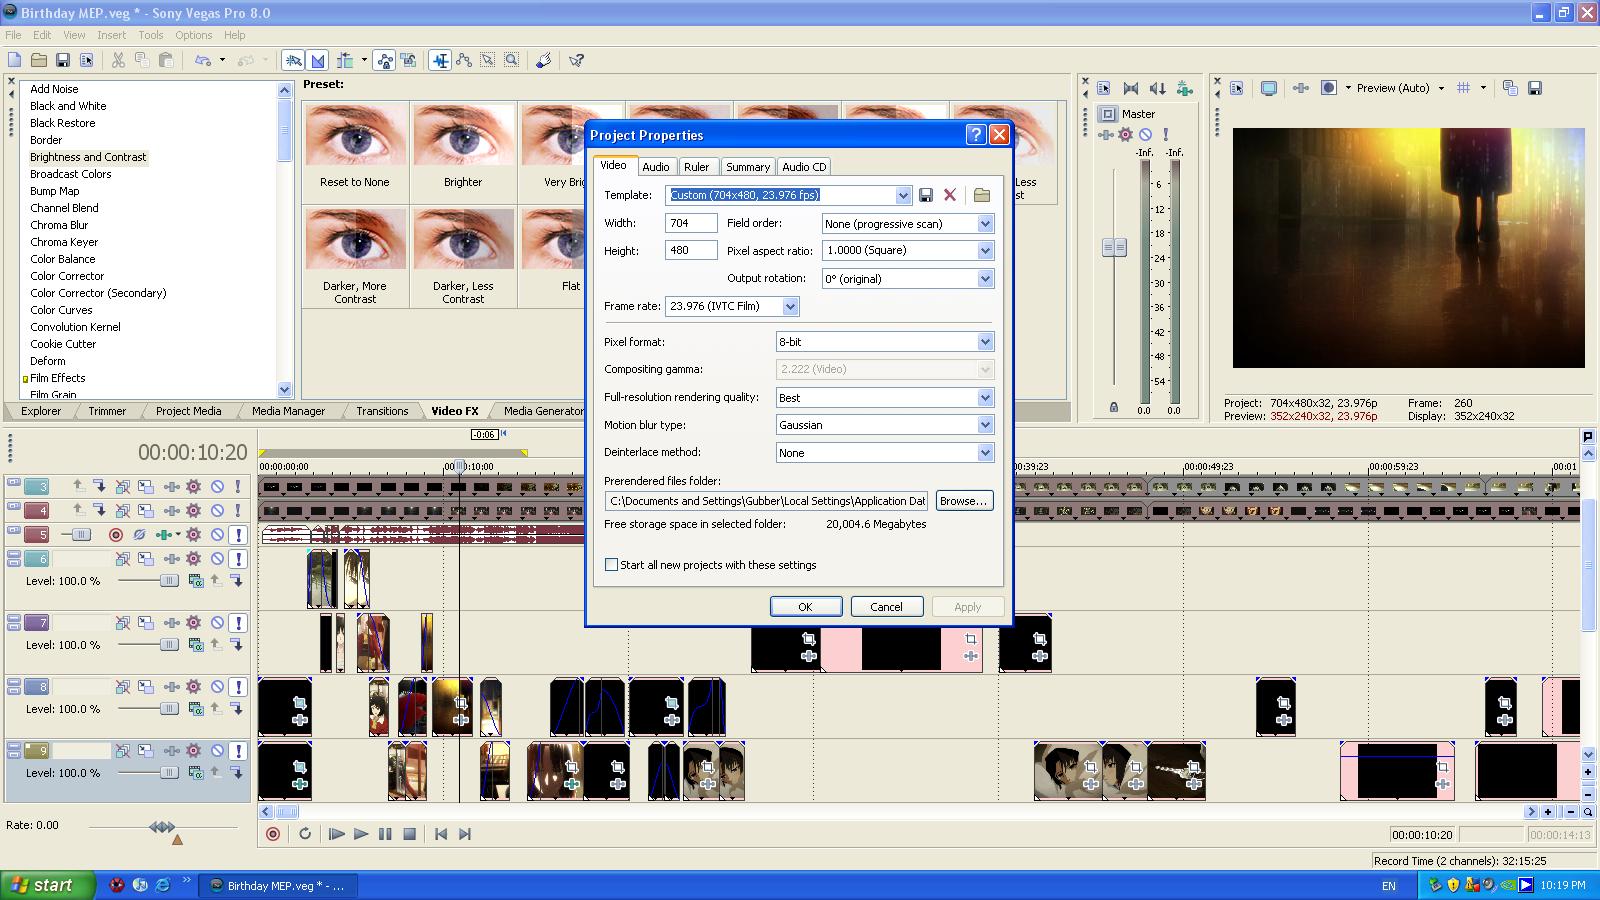The width and height of the screenshot is (1600, 900).
Task: Toggle Lock Envelopes to Events icon
Action: [x=384, y=60]
